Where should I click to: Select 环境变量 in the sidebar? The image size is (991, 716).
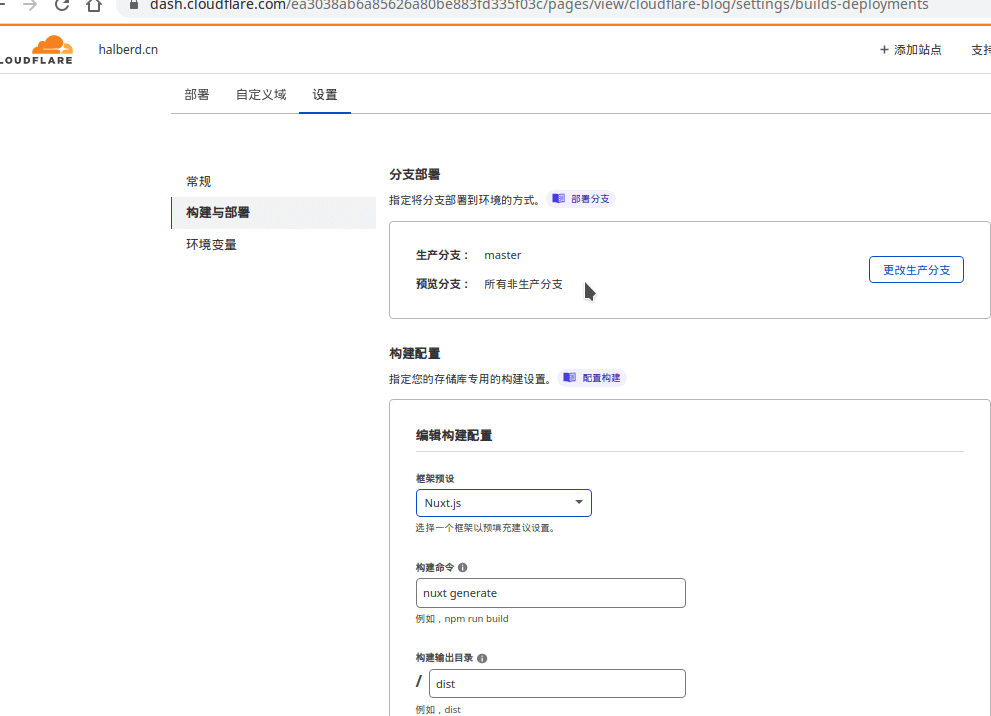[x=210, y=243]
